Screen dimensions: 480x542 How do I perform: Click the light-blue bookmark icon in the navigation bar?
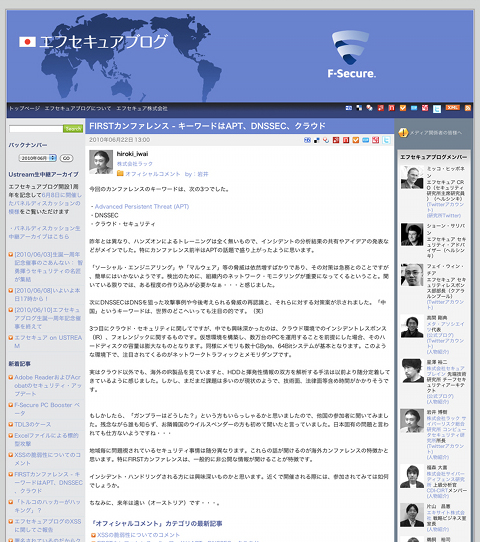click(x=414, y=108)
